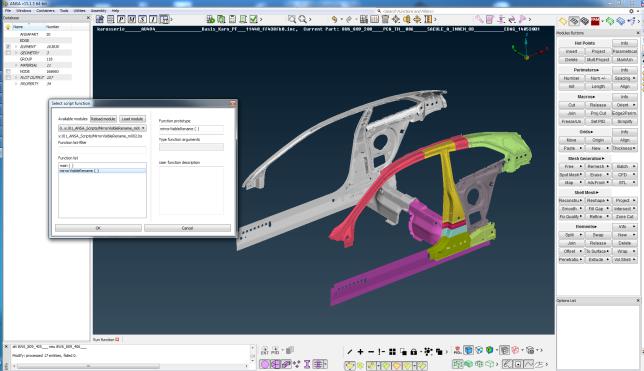This screenshot has height=371, width=644.
Task: Click OK in Select script function dialog
Action: [98, 228]
